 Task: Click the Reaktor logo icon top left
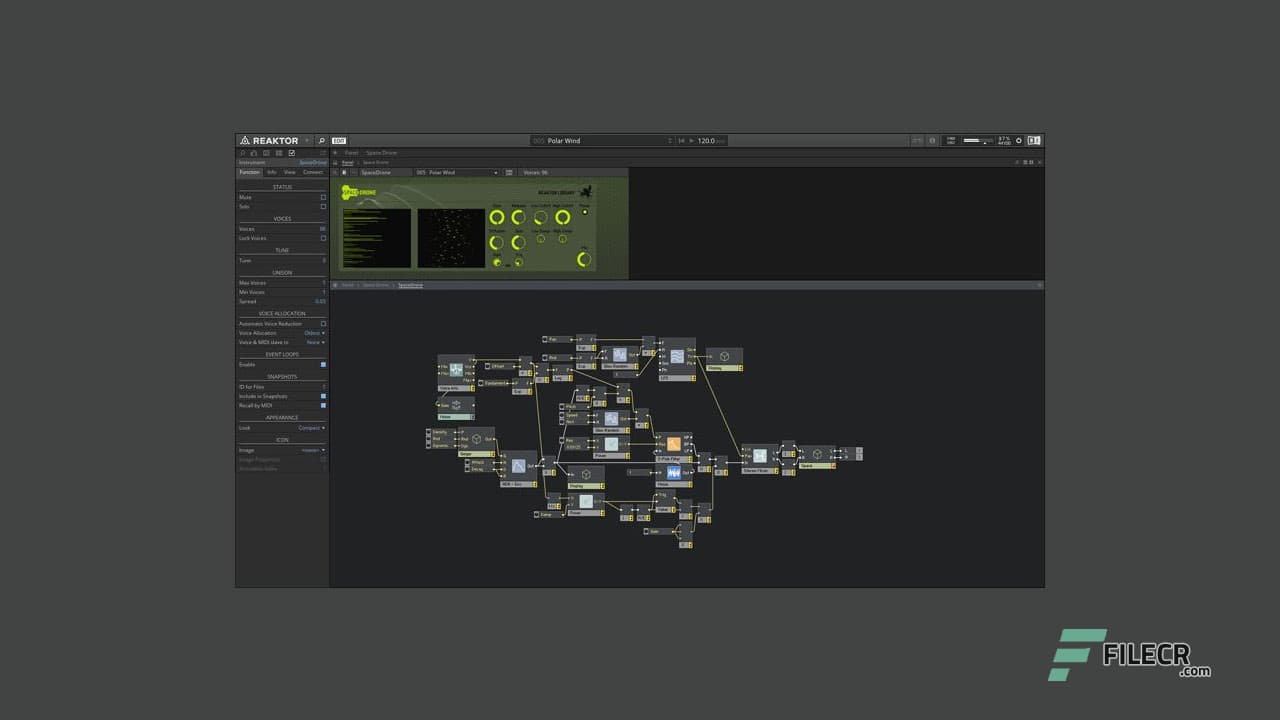(244, 140)
